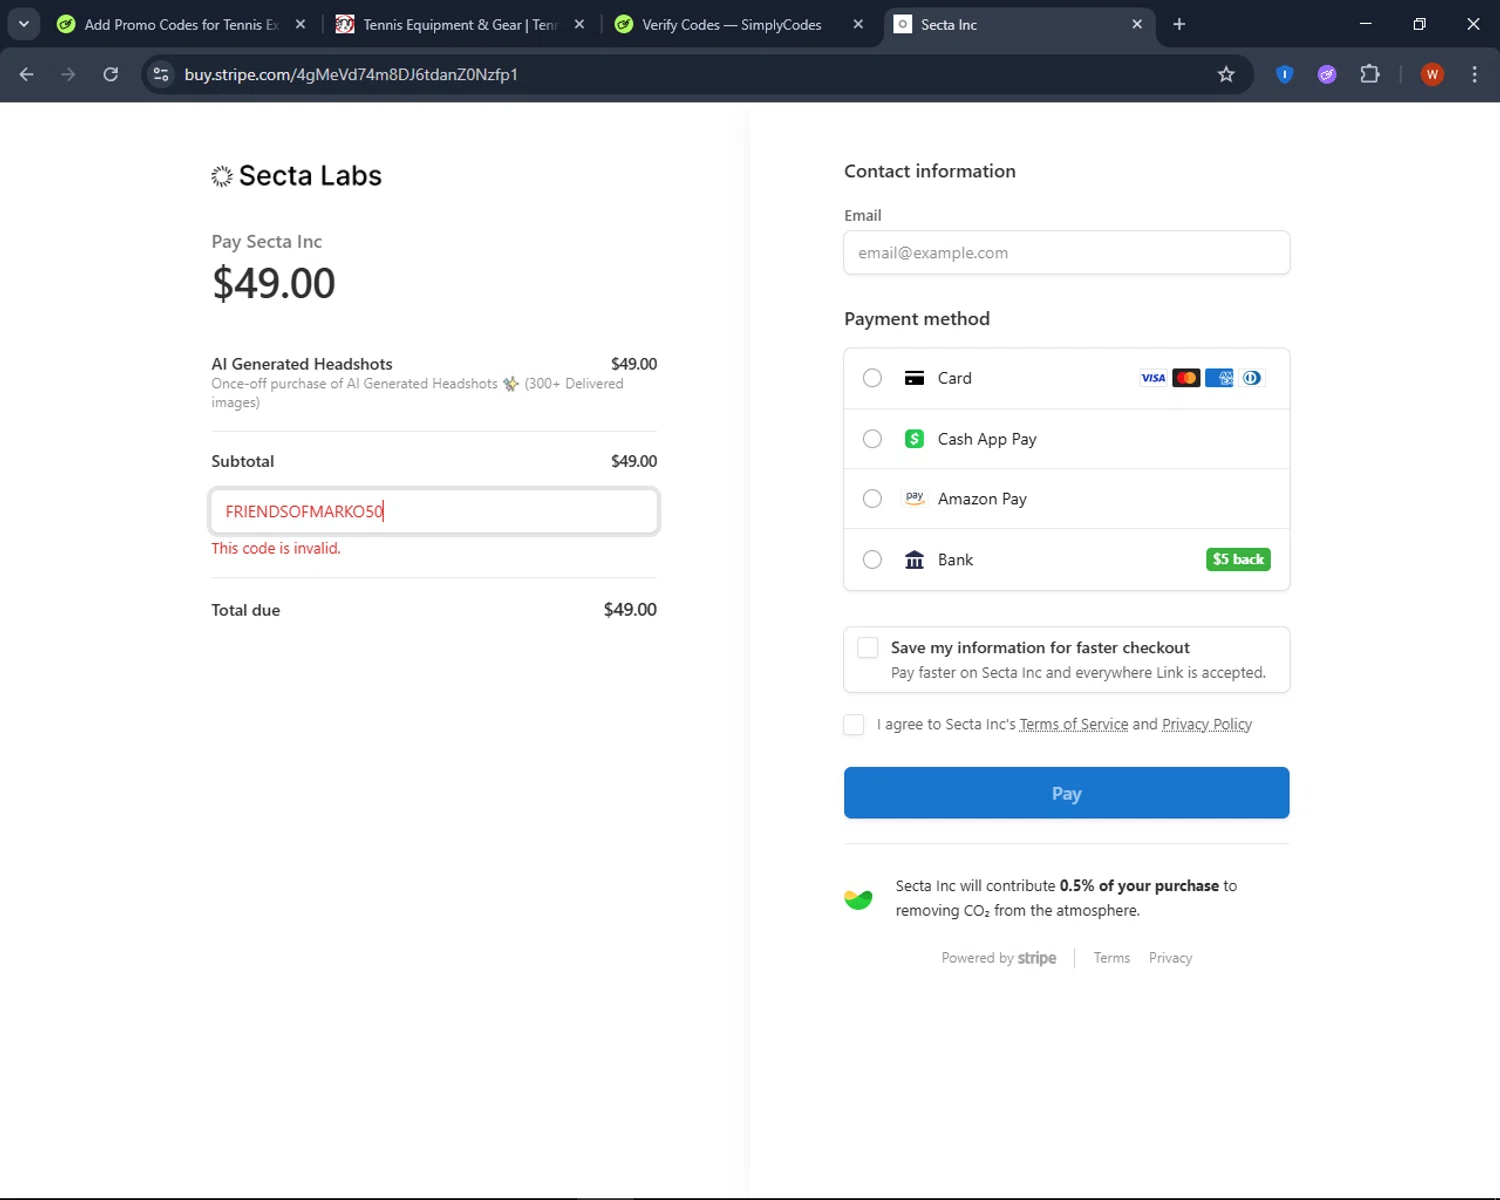The width and height of the screenshot is (1500, 1200).
Task: Close the Secta Inc tab
Action: 1137,24
